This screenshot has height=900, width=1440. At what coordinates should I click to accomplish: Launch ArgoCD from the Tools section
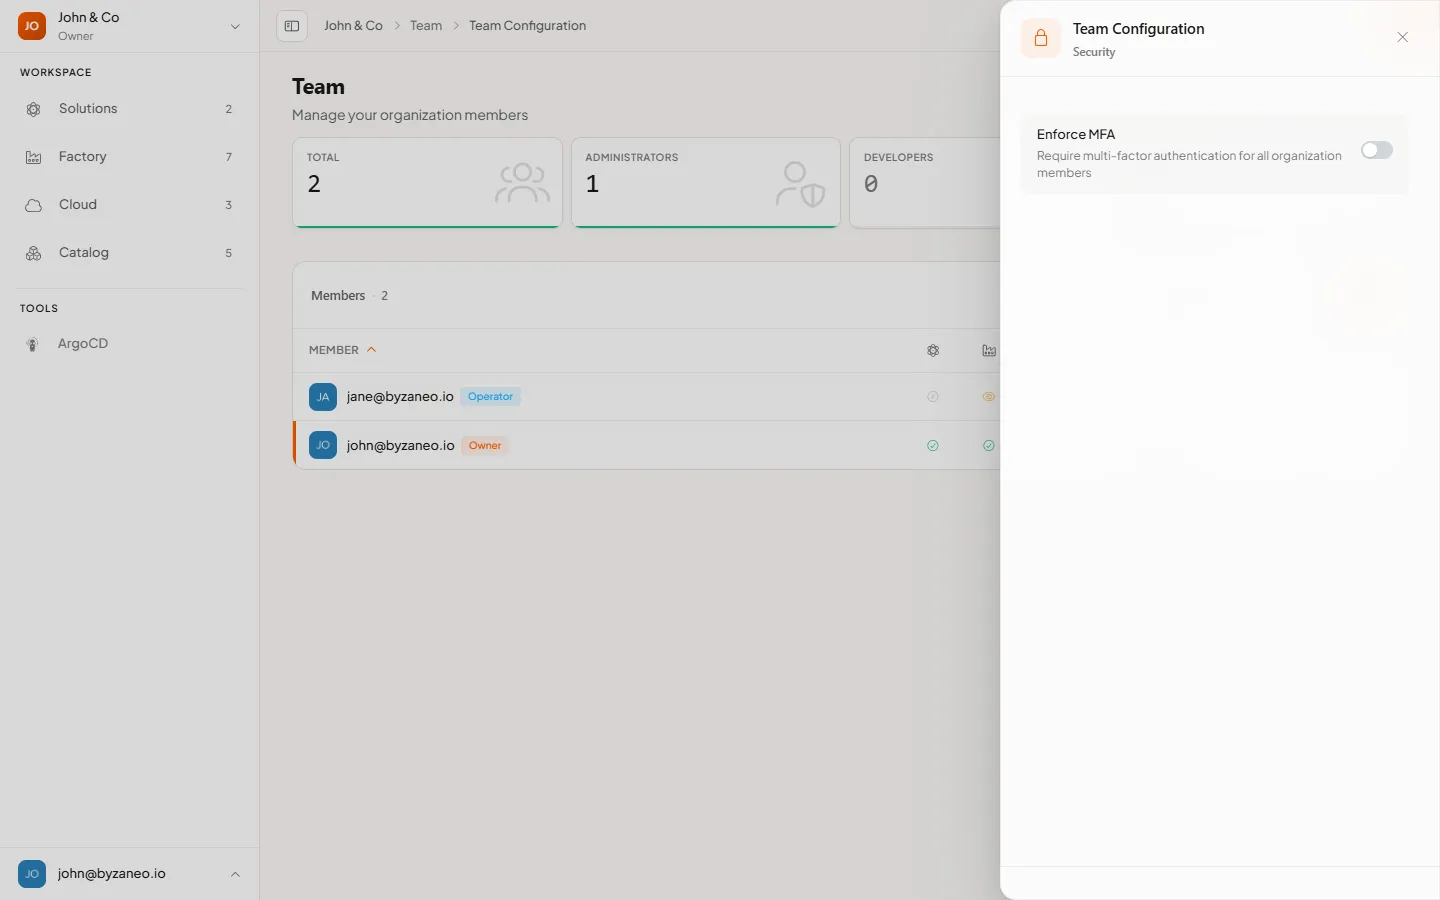tap(130, 344)
